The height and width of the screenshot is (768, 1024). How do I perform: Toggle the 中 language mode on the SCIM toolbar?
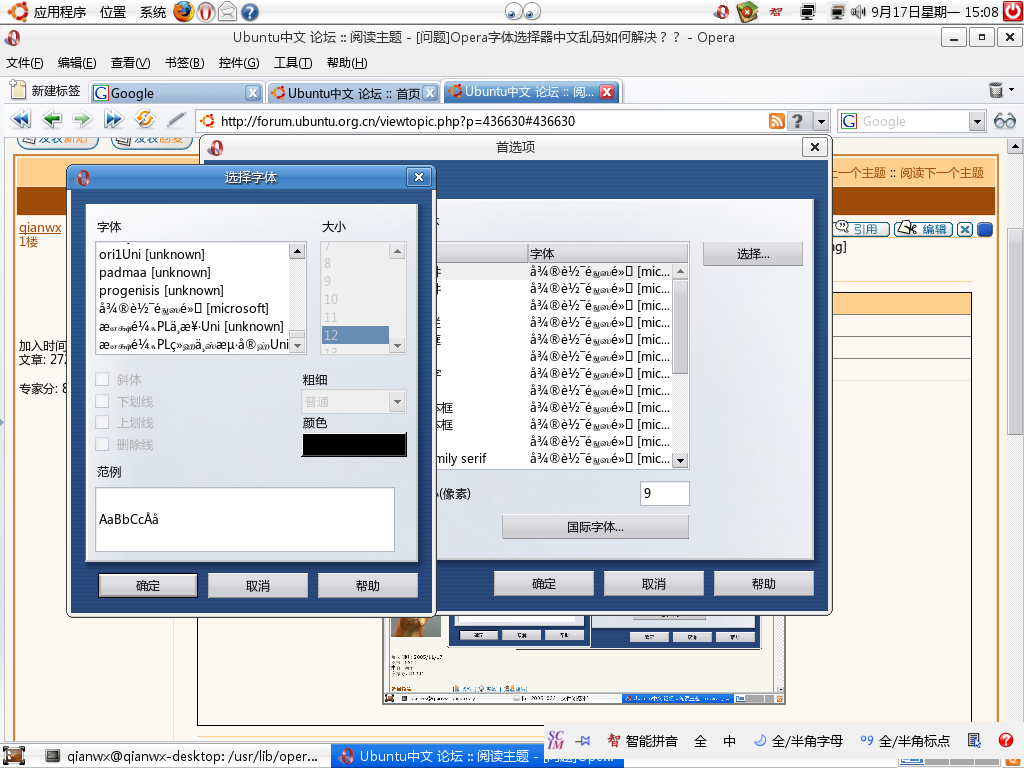pyautogui.click(x=729, y=741)
